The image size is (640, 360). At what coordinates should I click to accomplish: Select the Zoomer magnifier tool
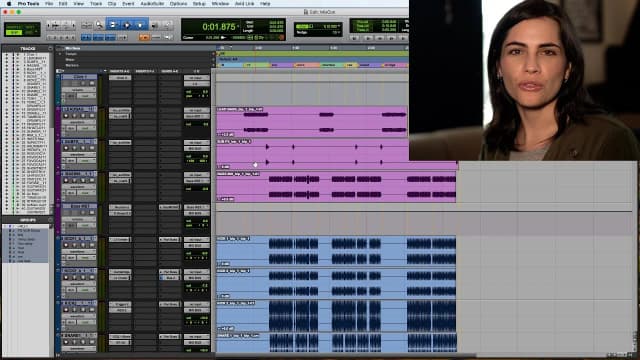[99, 25]
